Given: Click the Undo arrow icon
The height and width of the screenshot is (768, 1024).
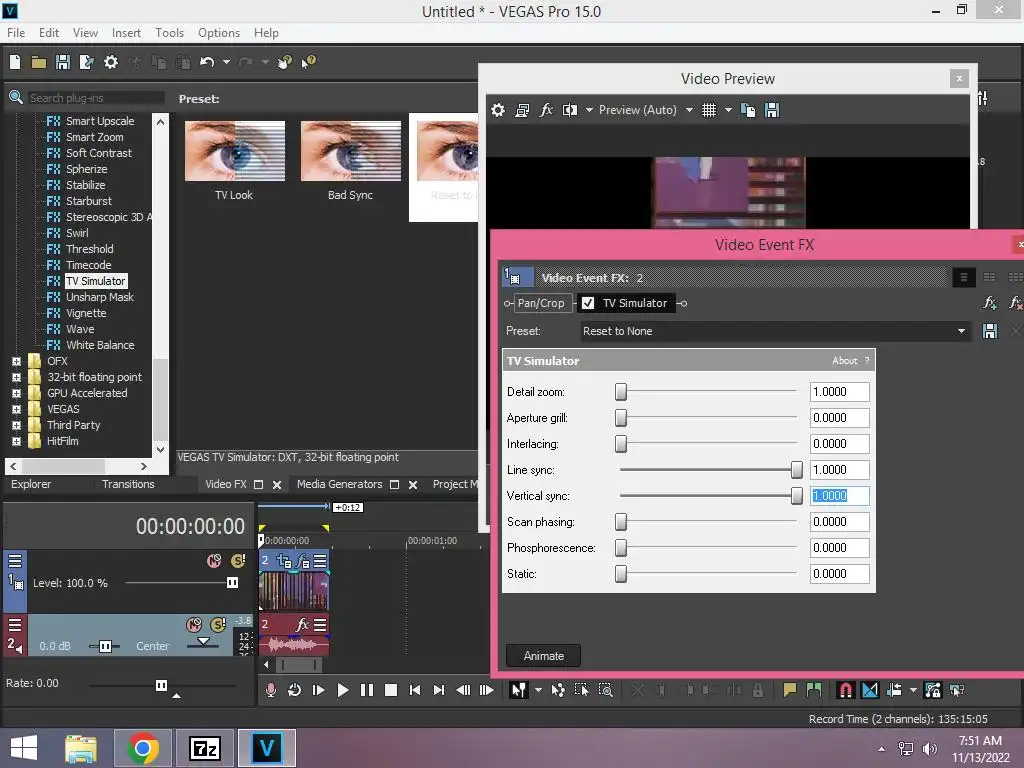Looking at the screenshot, I should pos(207,62).
